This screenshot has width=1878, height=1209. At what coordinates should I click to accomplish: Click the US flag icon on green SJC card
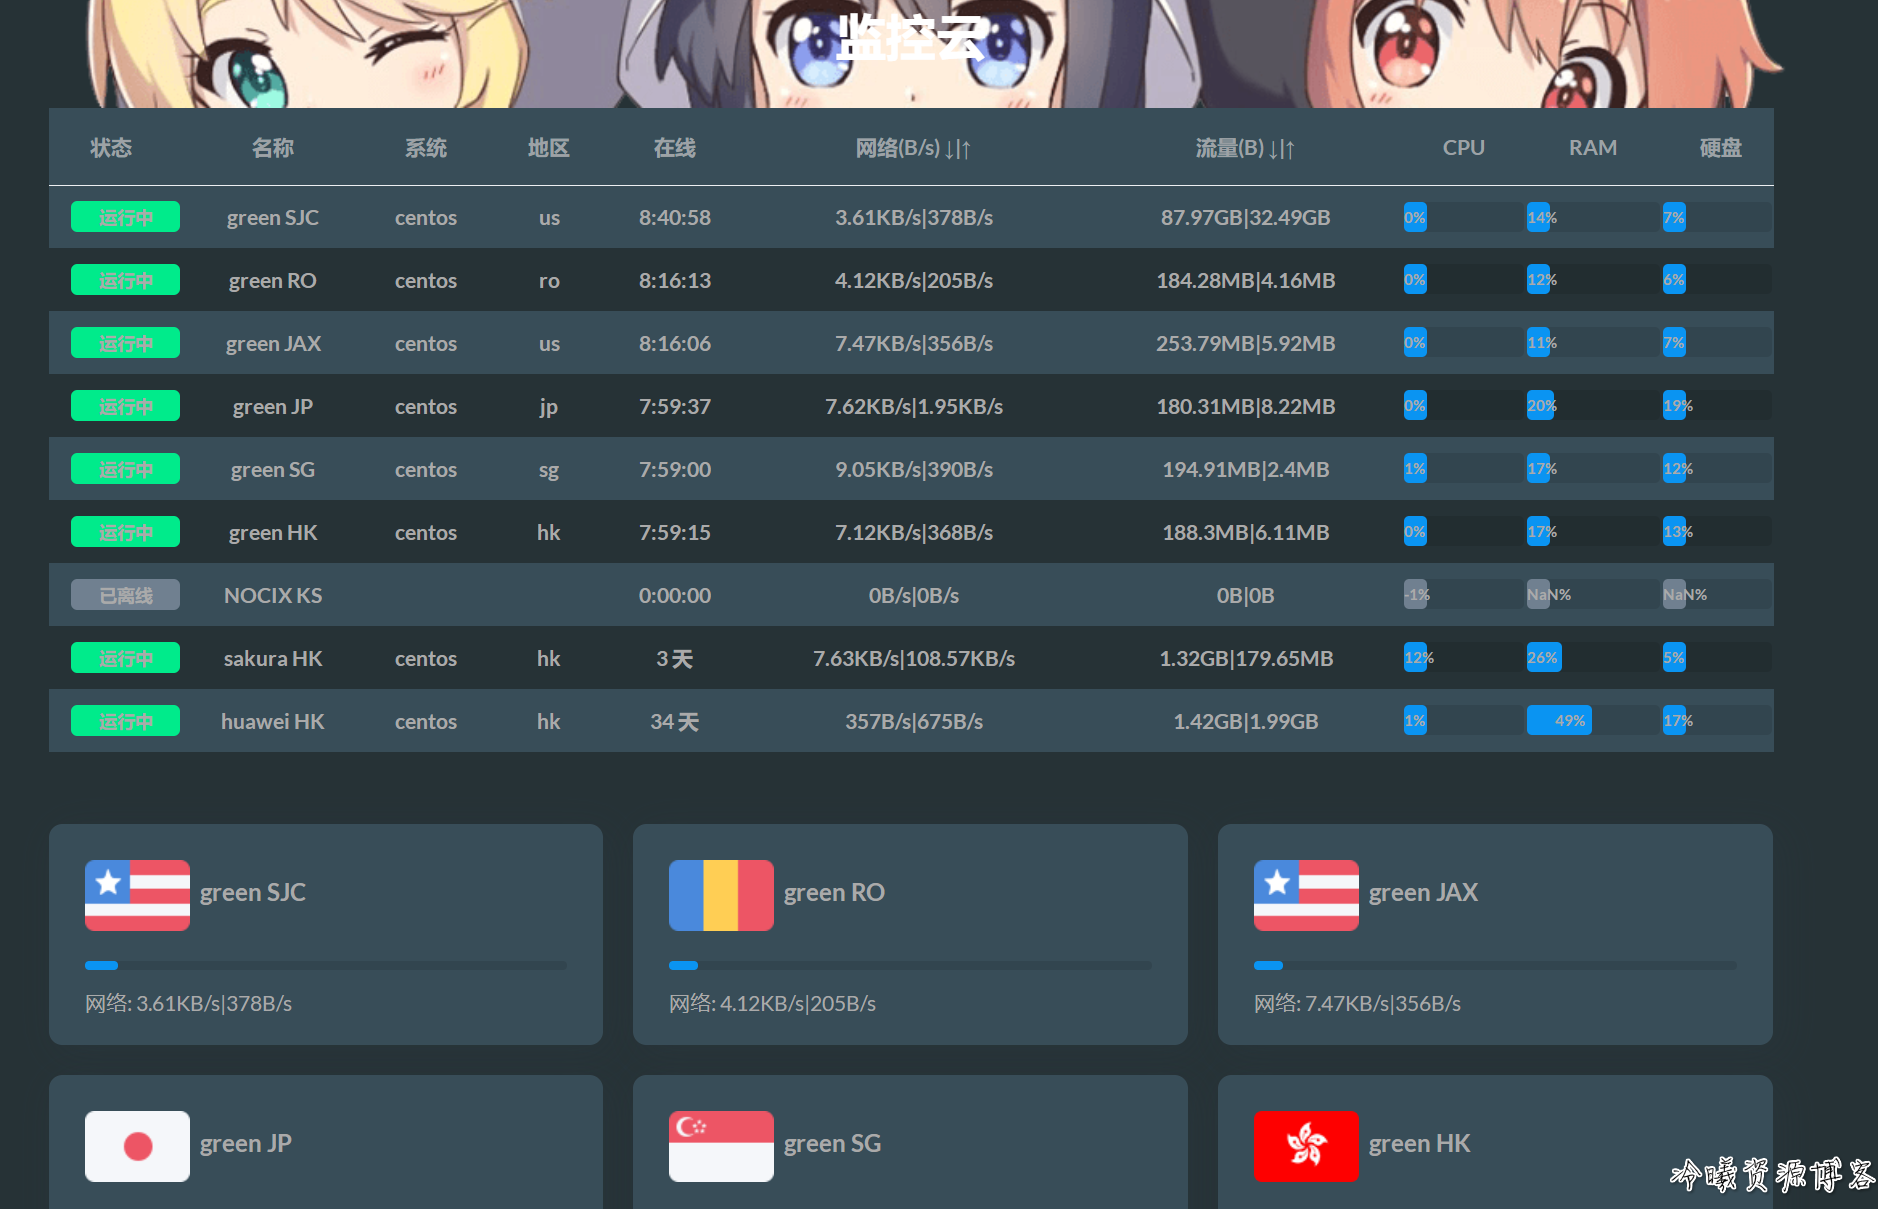[x=137, y=895]
